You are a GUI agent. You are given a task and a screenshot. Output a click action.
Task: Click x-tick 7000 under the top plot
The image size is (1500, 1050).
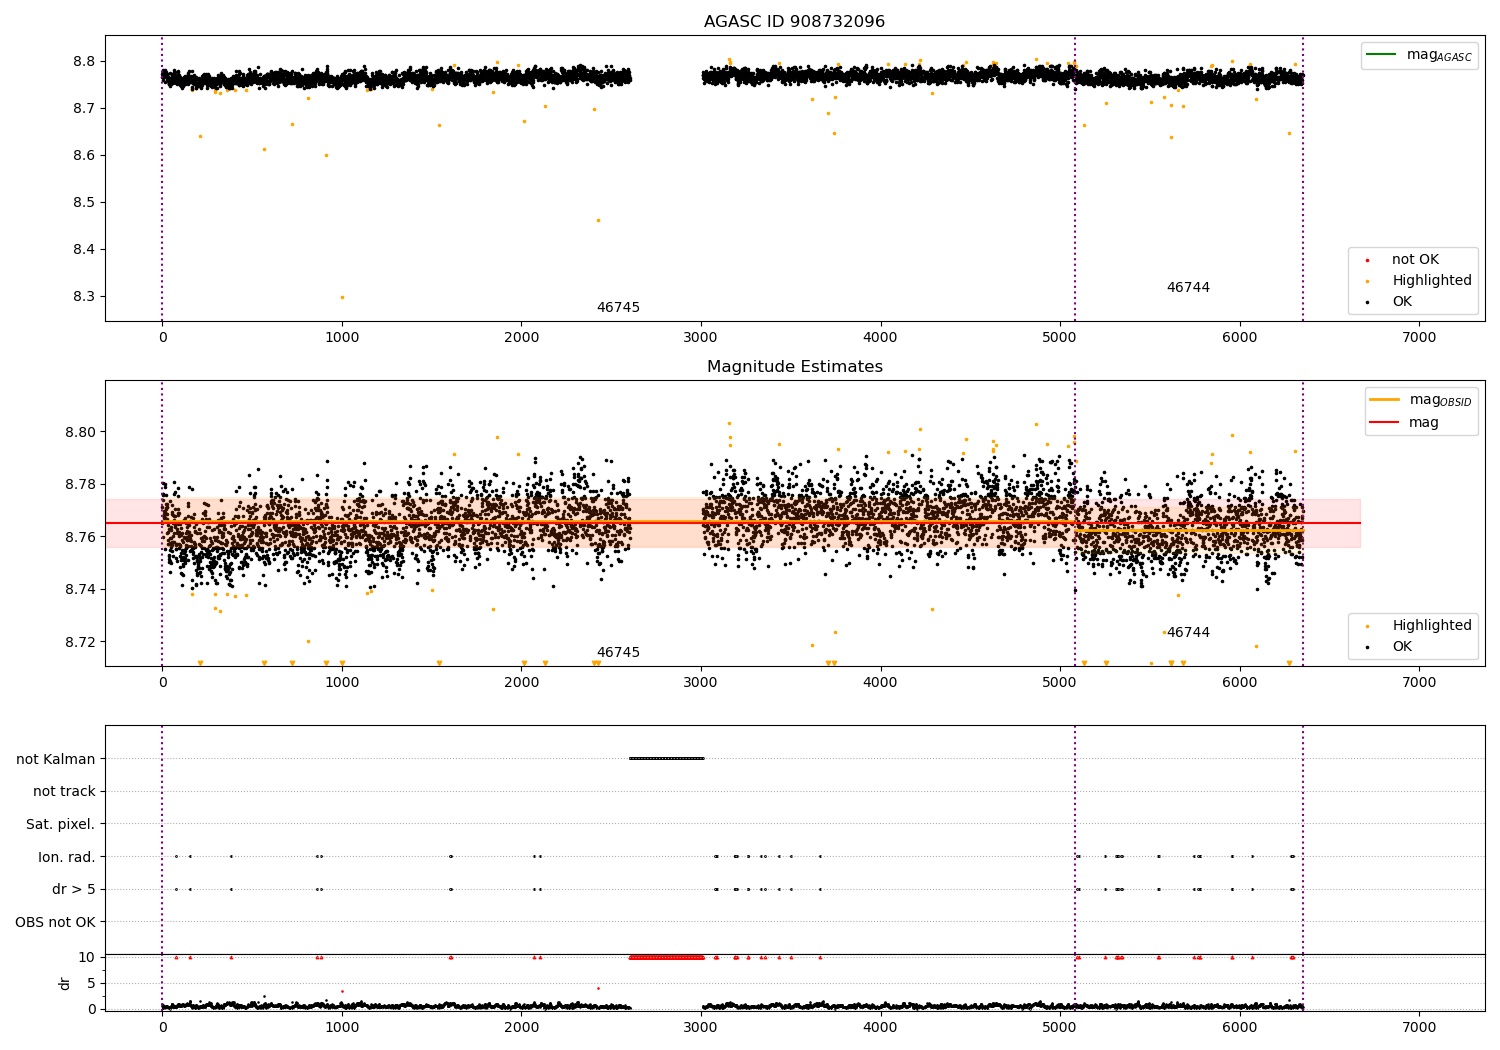click(x=1419, y=338)
